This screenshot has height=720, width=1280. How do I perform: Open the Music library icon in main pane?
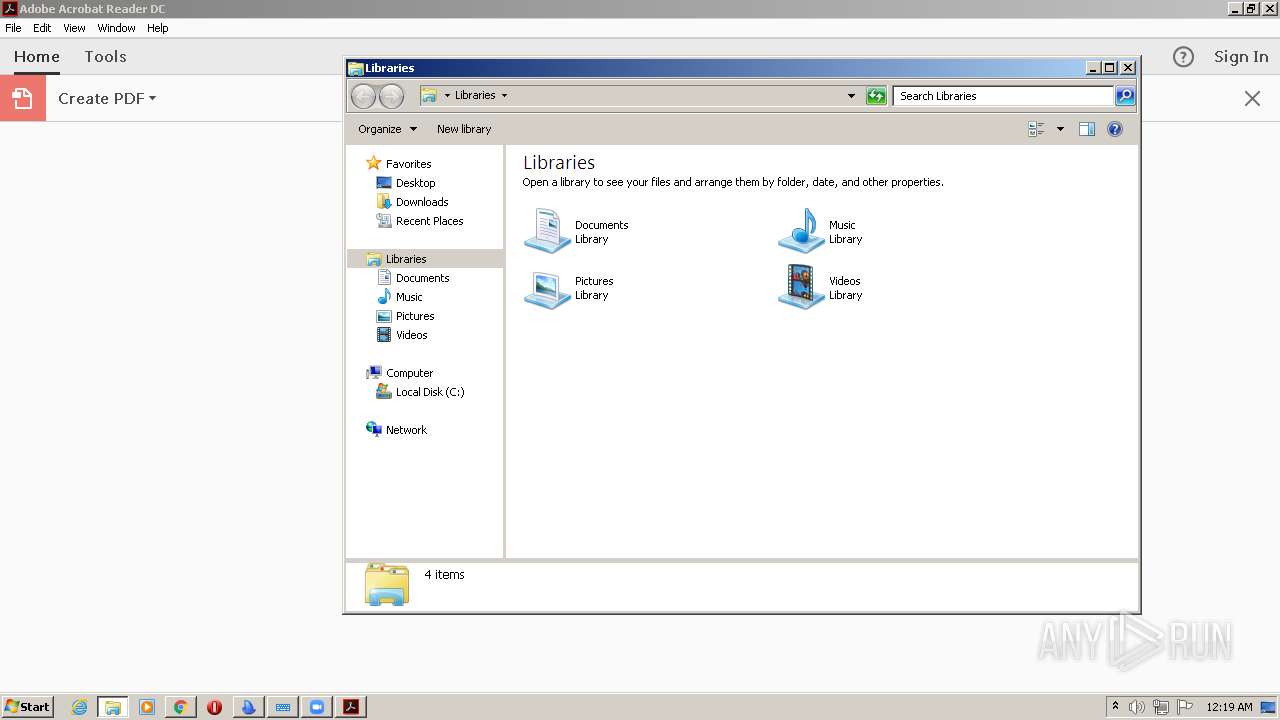801,231
